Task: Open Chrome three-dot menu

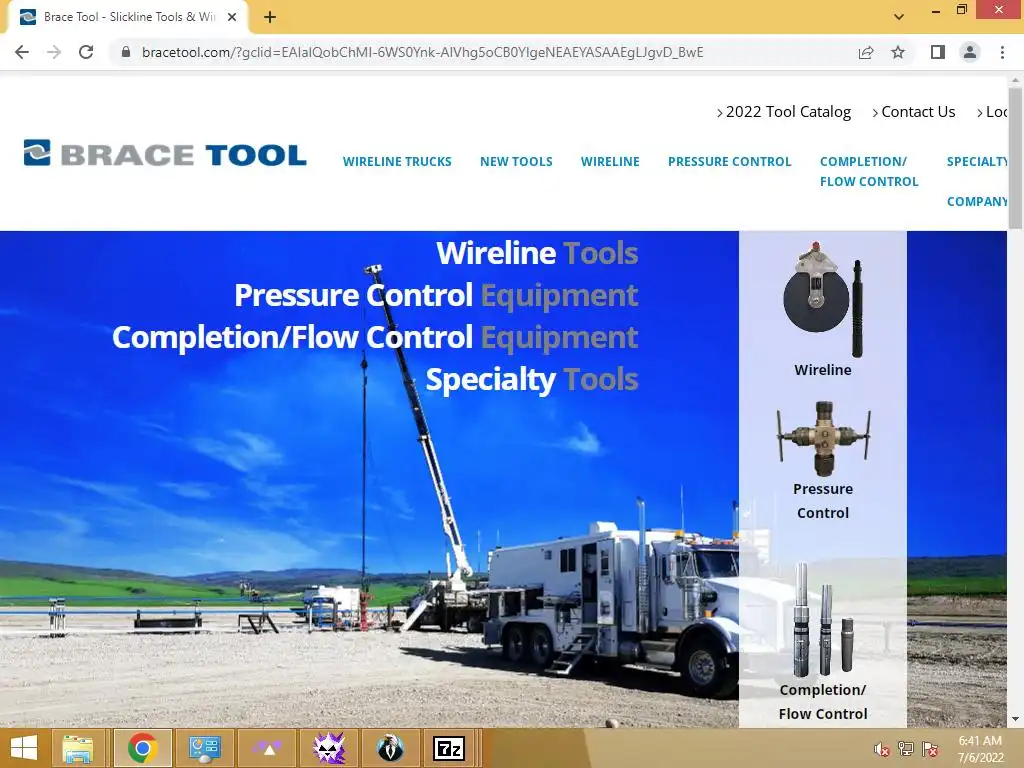Action: [1002, 52]
